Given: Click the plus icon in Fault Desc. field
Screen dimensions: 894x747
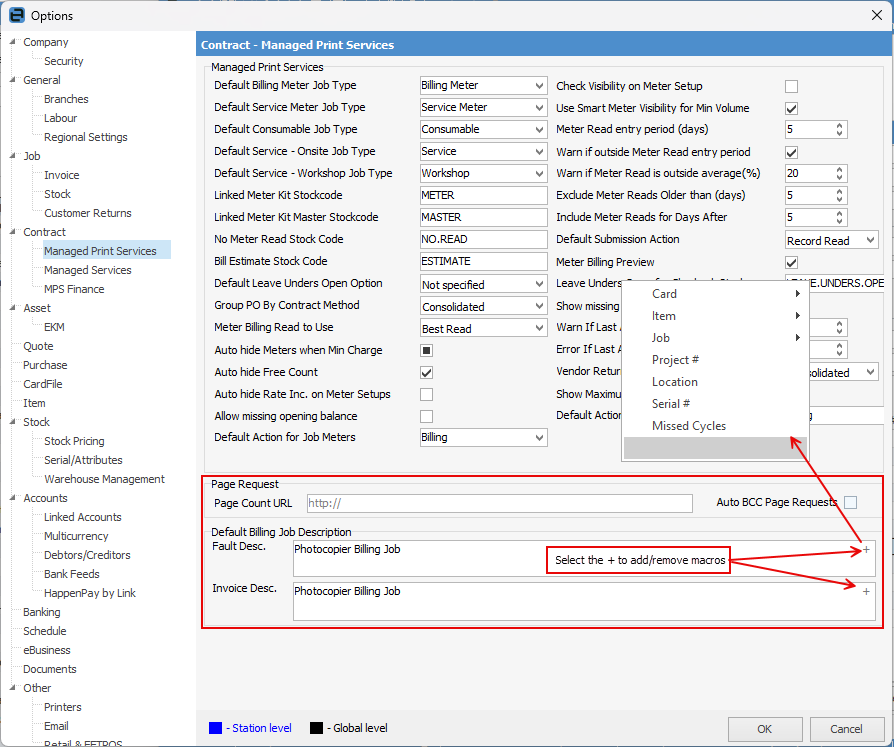Looking at the screenshot, I should 866,550.
